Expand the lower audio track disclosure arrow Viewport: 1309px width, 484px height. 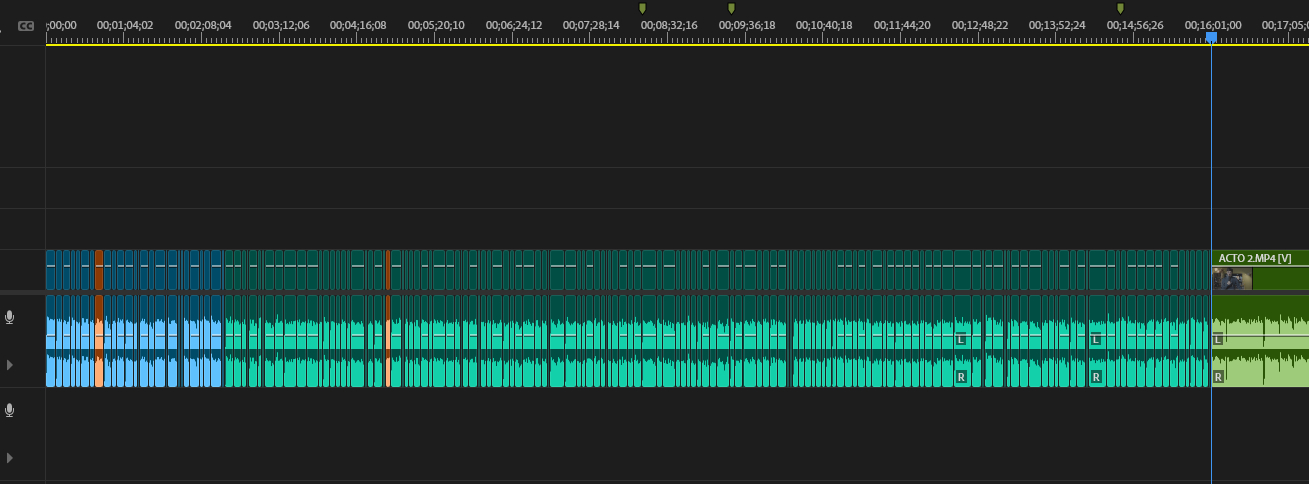10,457
